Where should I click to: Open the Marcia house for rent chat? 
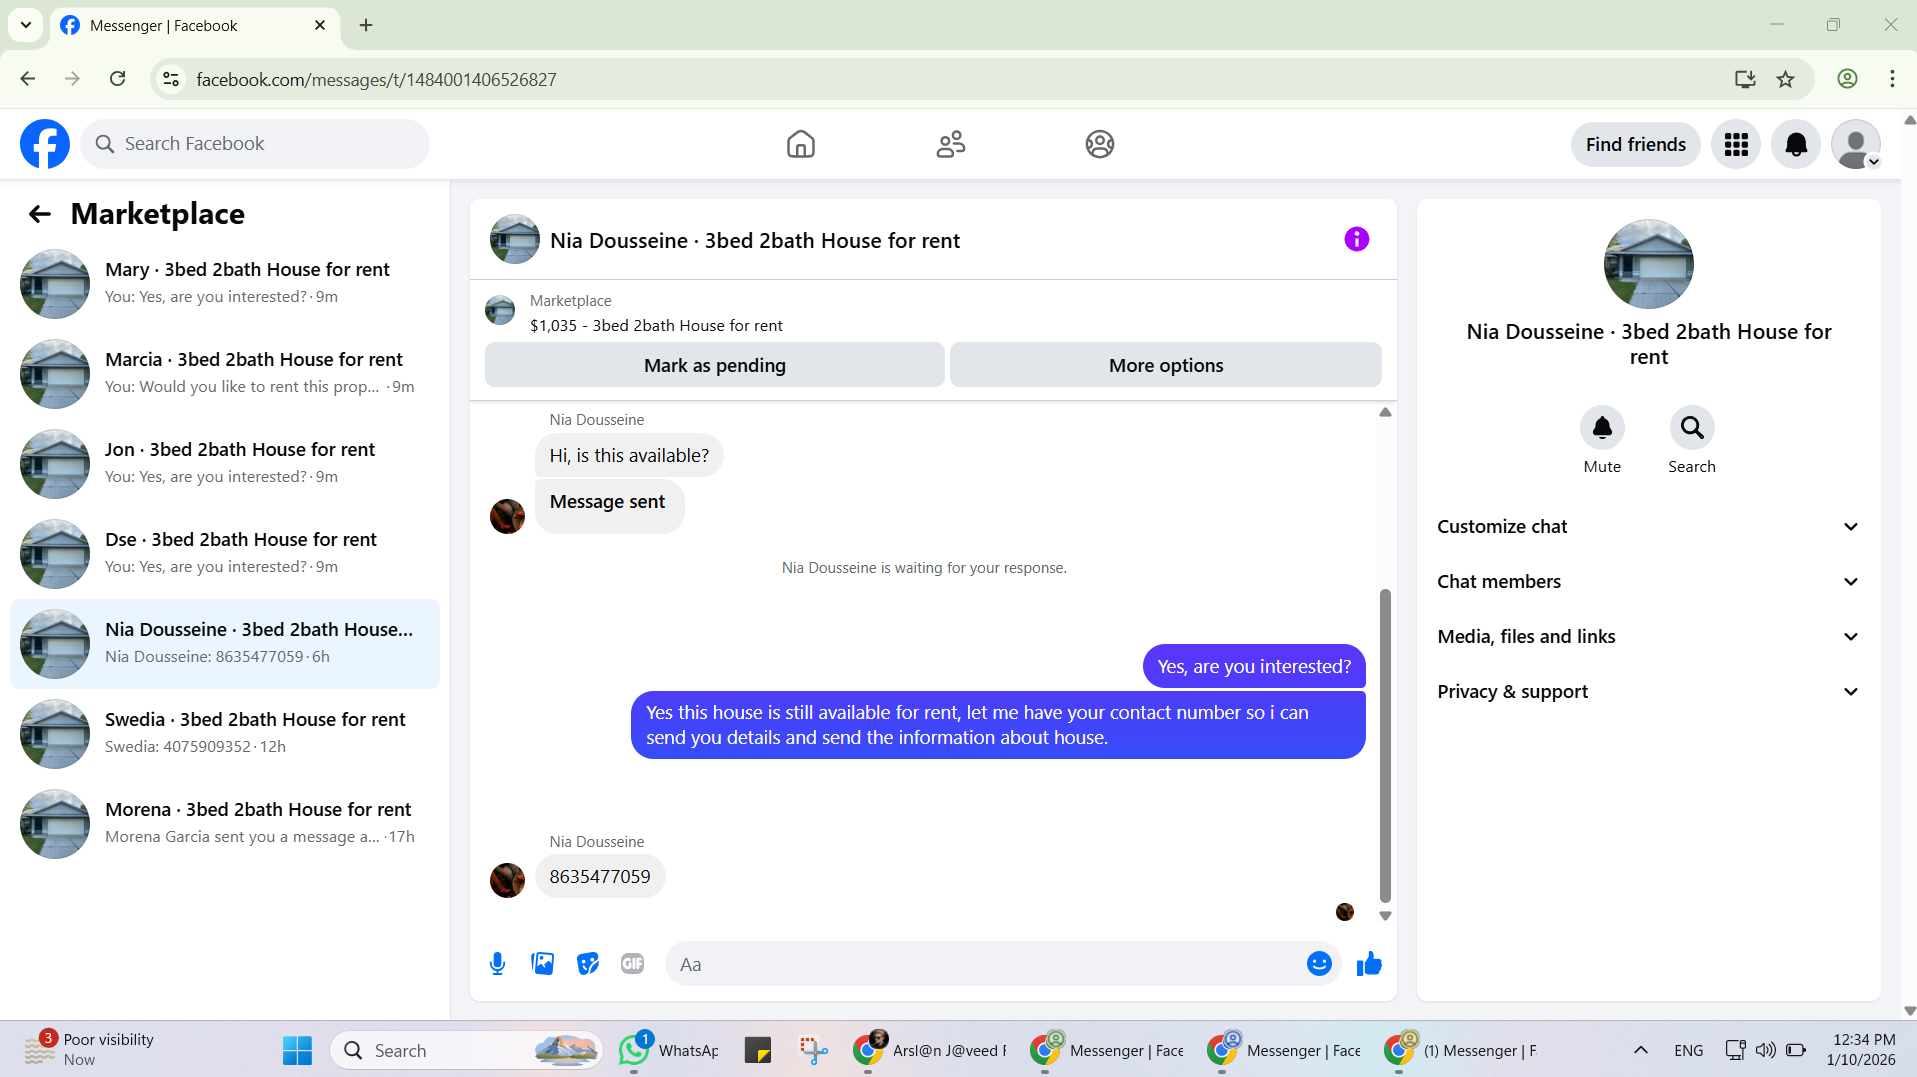[x=225, y=374]
